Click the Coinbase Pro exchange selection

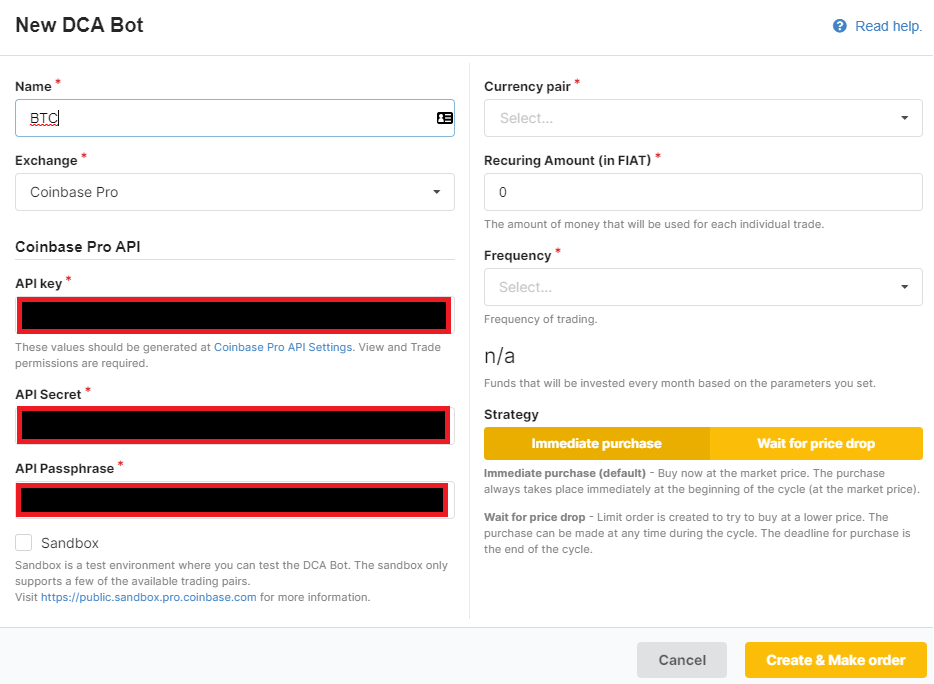click(235, 192)
